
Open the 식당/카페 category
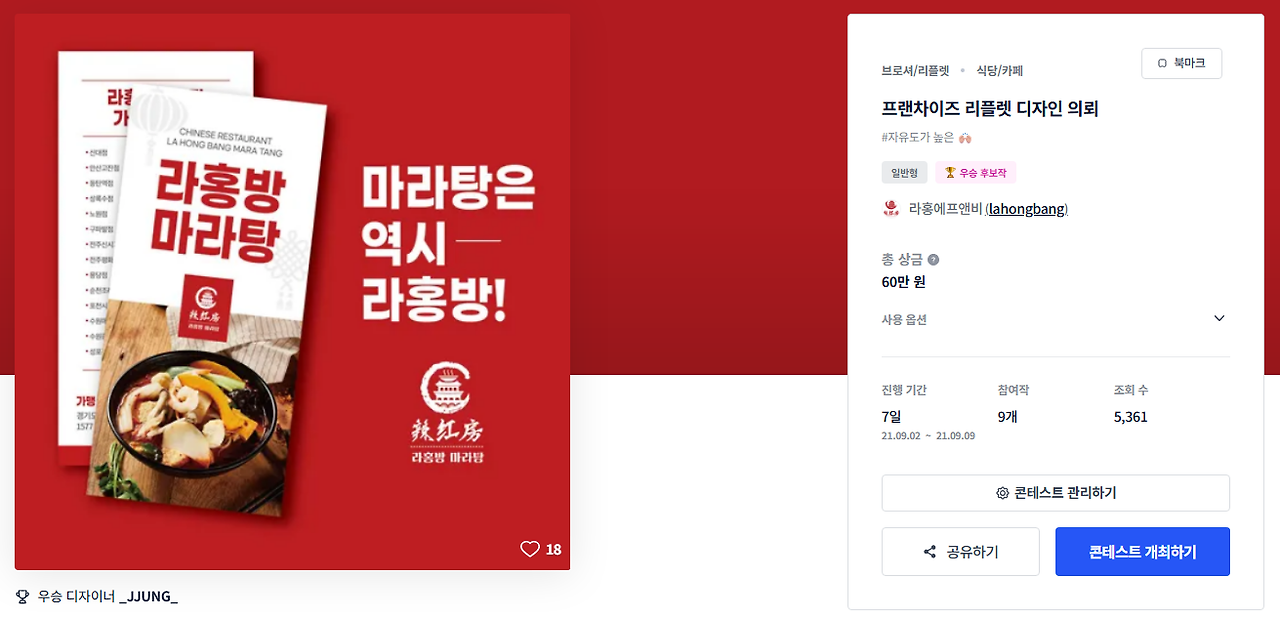[999, 71]
